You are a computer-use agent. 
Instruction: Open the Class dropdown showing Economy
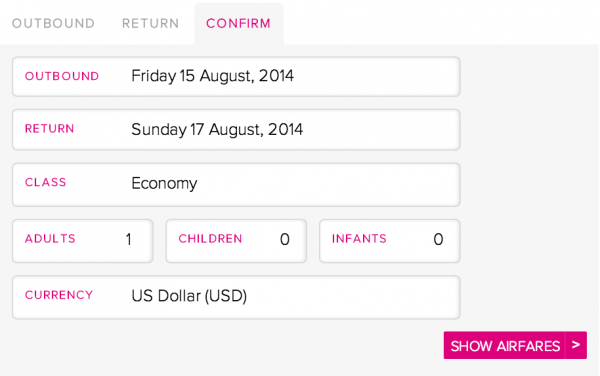[x=236, y=185]
